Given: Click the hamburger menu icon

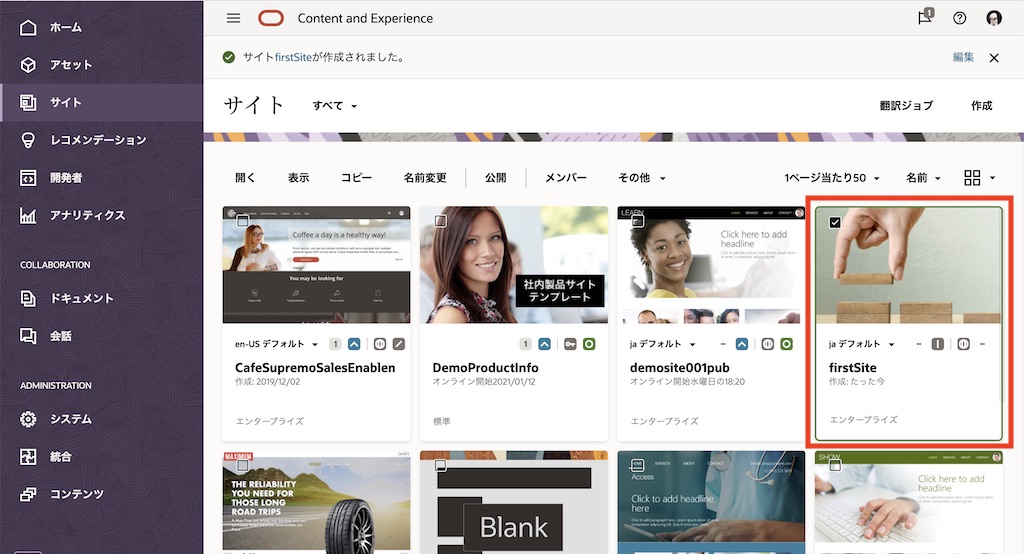Looking at the screenshot, I should (x=234, y=18).
